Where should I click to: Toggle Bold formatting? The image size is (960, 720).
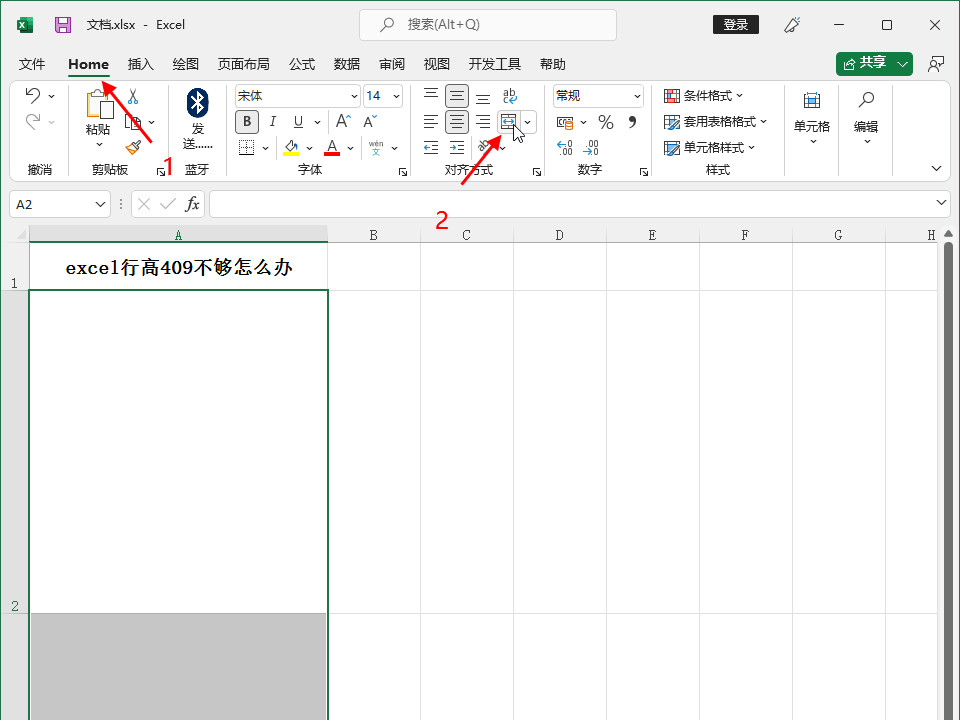[246, 122]
